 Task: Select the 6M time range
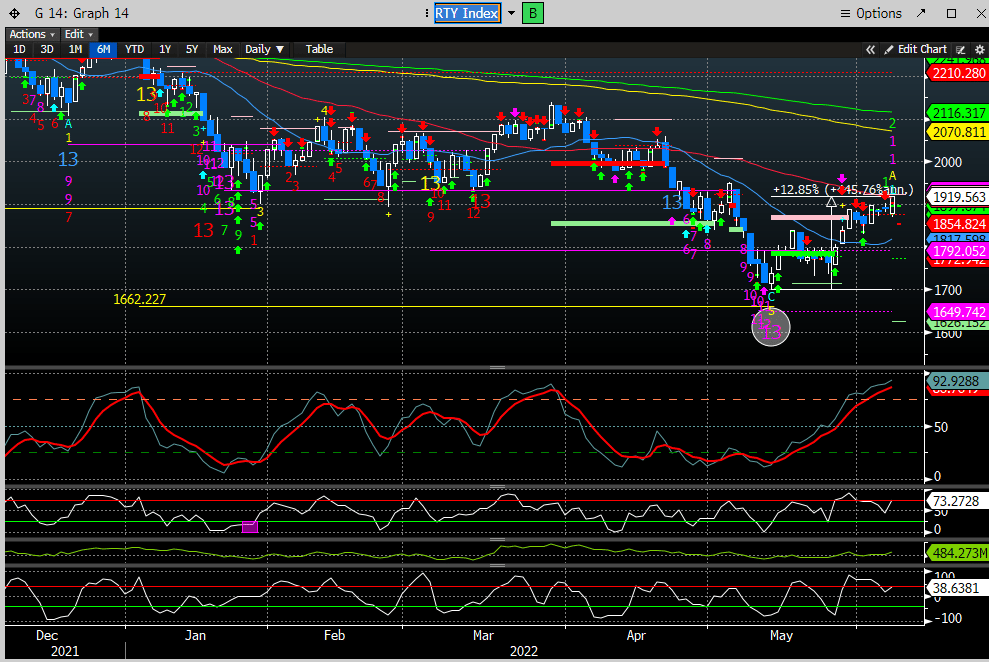pos(103,49)
